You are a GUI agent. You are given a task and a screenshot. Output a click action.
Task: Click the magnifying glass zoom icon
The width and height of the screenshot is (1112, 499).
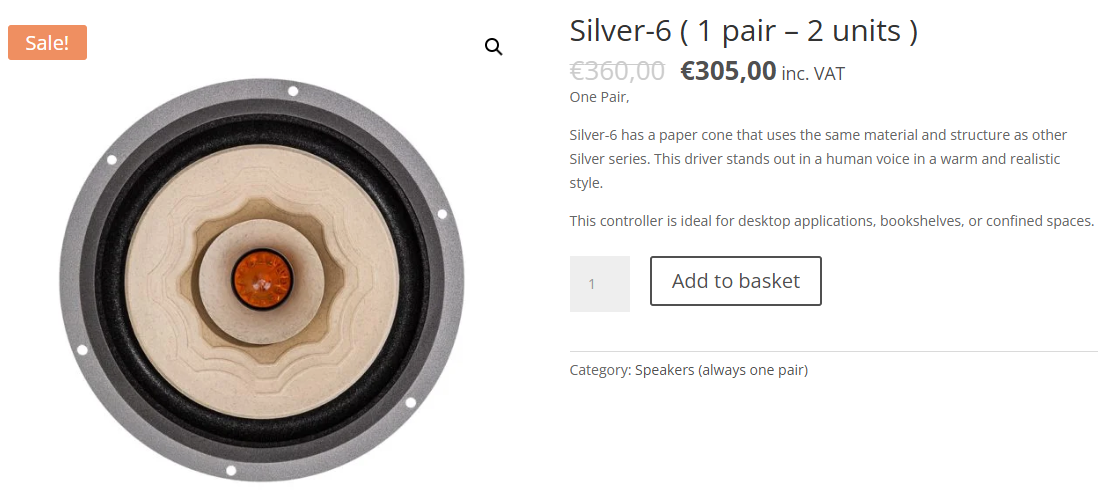point(493,47)
